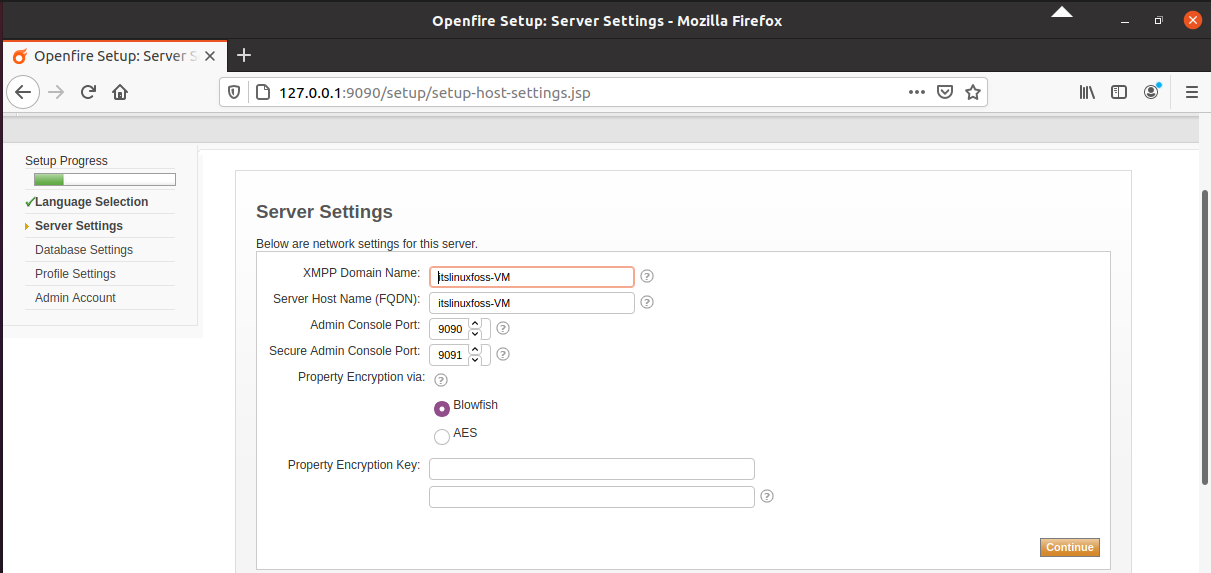Click the help icon beside Server Host Name
The image size is (1211, 573).
[647, 302]
